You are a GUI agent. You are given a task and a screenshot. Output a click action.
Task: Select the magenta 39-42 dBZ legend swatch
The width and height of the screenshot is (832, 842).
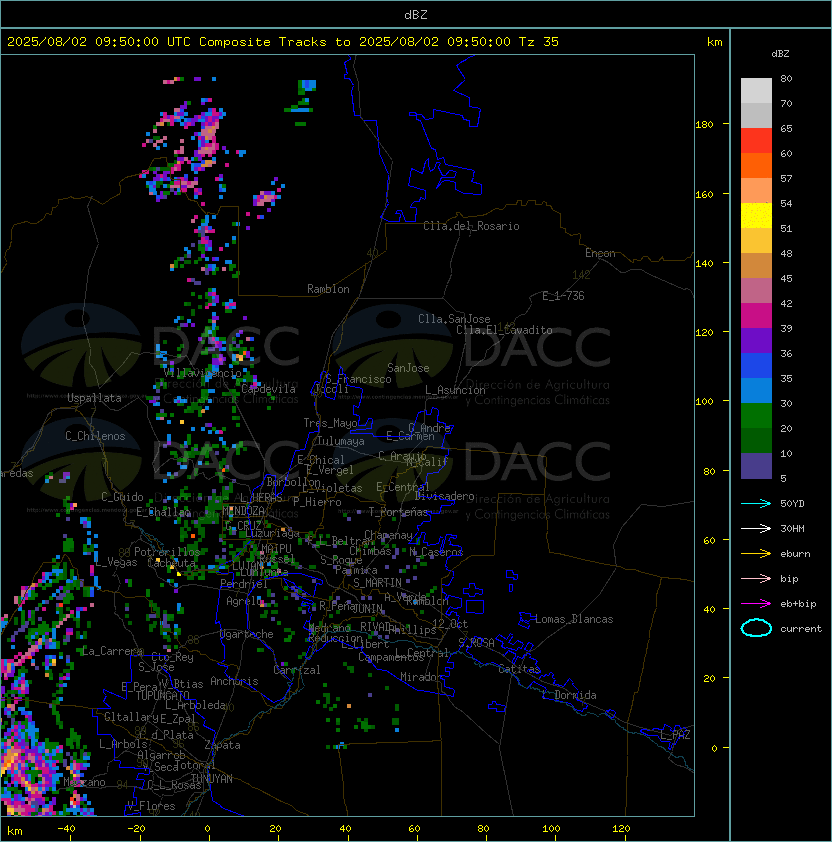pos(756,316)
